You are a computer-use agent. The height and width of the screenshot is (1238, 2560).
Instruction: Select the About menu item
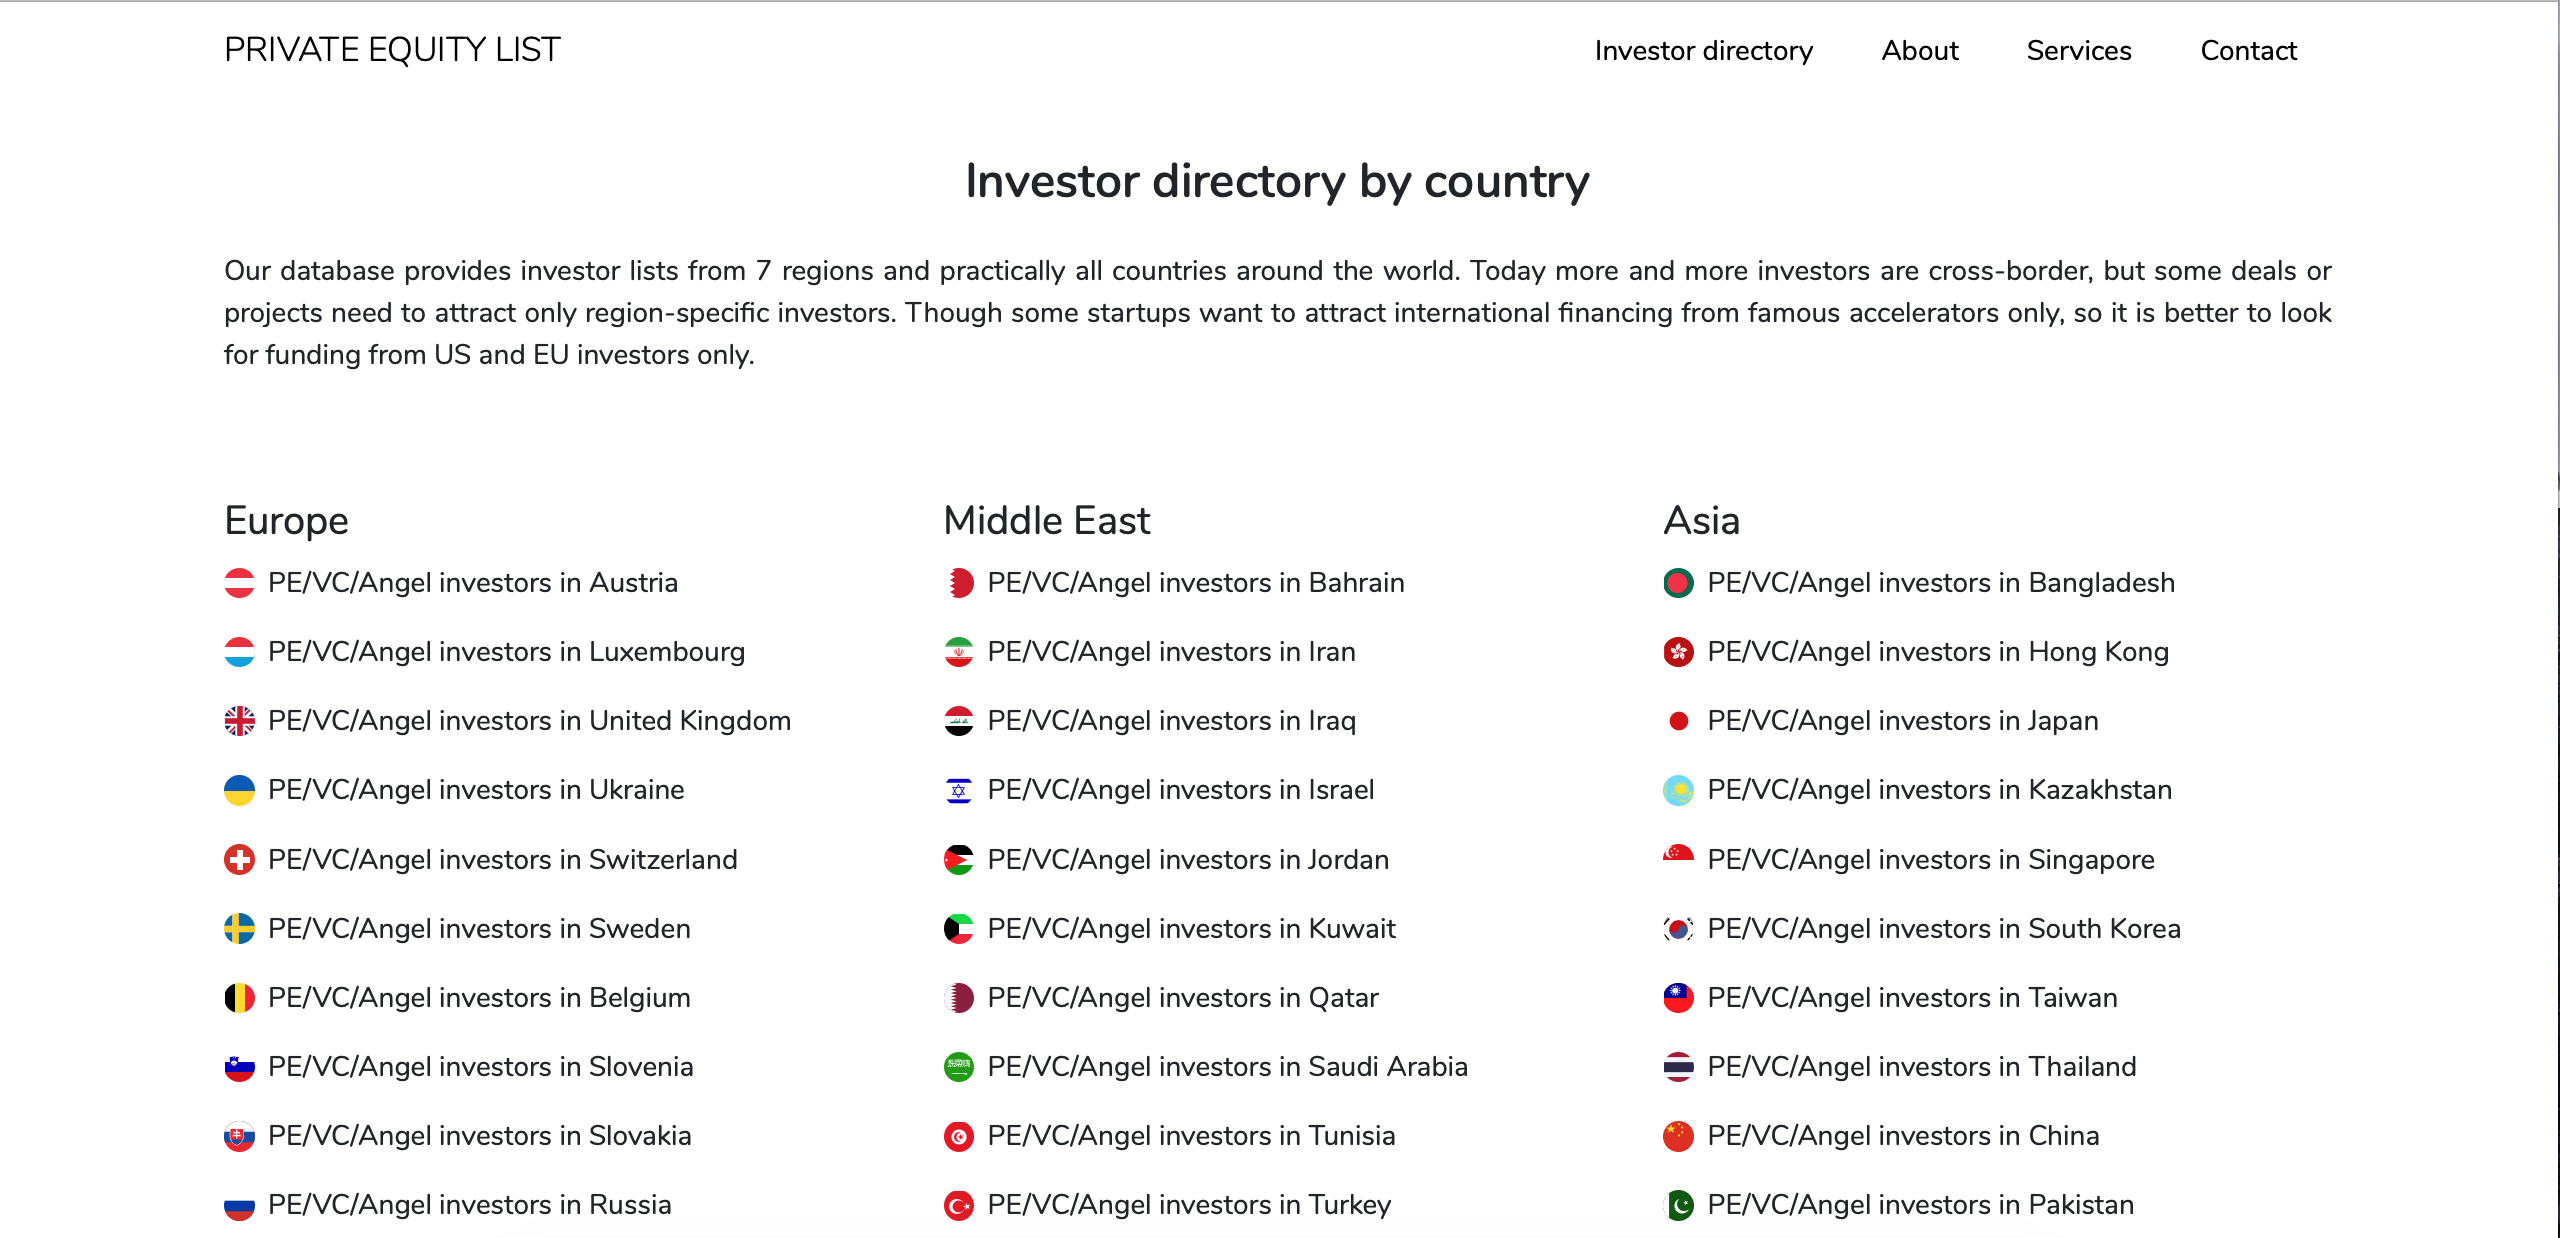pyautogui.click(x=1920, y=50)
